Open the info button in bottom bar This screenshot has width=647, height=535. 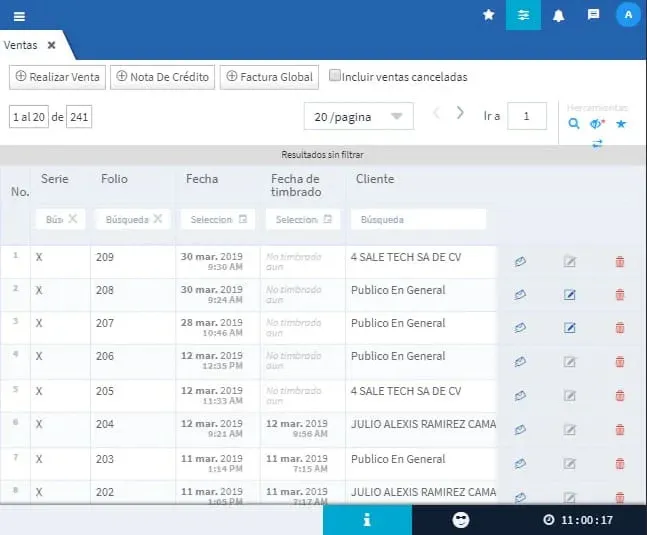point(367,520)
